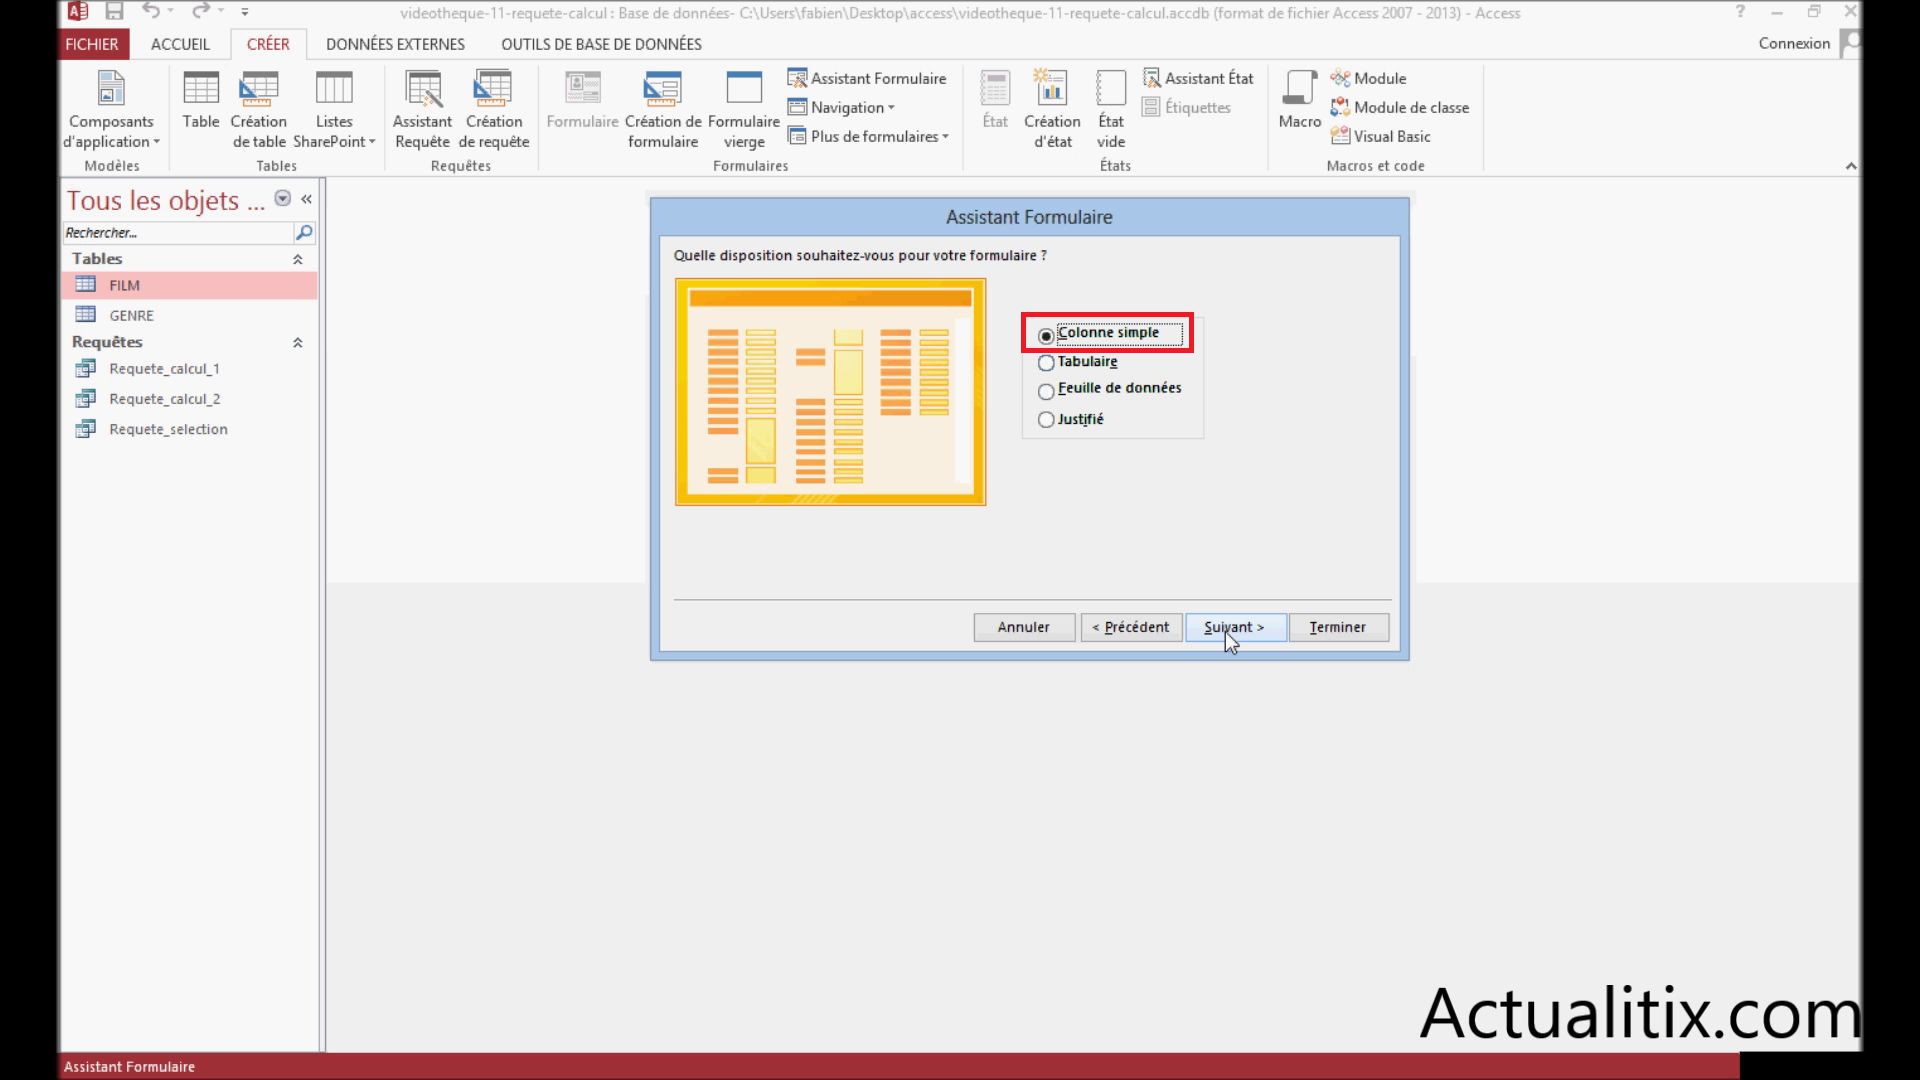
Task: Click Création de requête icon
Action: [493, 109]
